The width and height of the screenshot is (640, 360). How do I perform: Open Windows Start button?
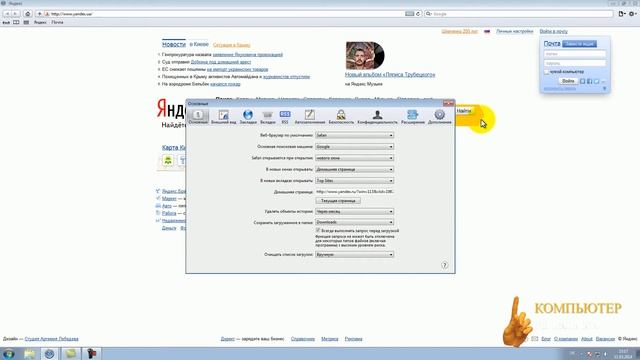[9, 353]
